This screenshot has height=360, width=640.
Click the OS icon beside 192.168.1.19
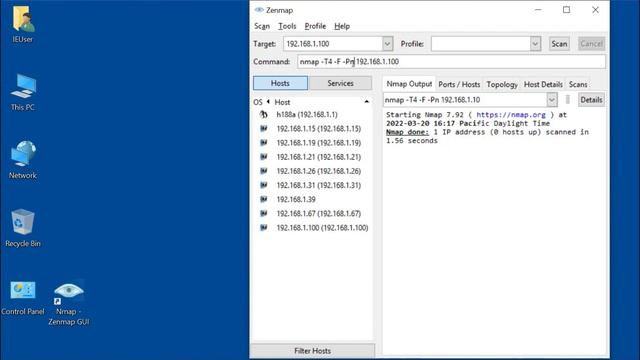pyautogui.click(x=264, y=143)
